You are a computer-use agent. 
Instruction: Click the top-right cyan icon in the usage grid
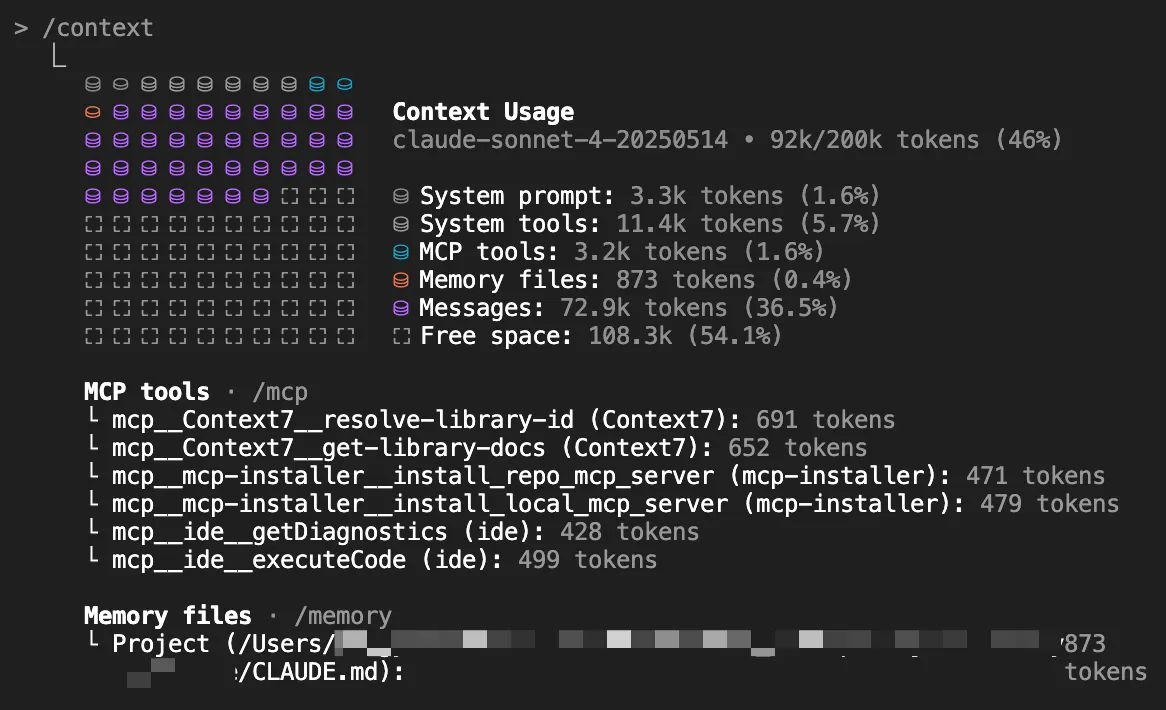coord(345,84)
